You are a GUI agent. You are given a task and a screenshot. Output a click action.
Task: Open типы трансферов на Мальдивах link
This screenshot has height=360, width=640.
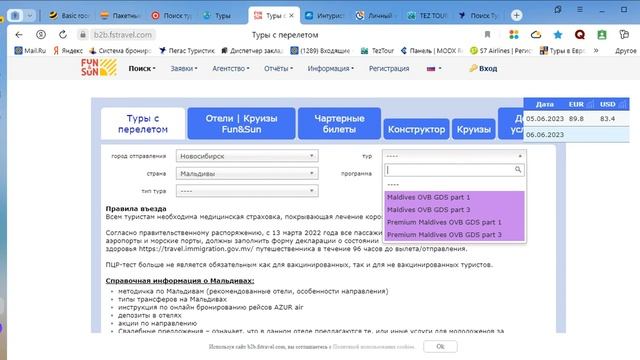click(x=172, y=299)
